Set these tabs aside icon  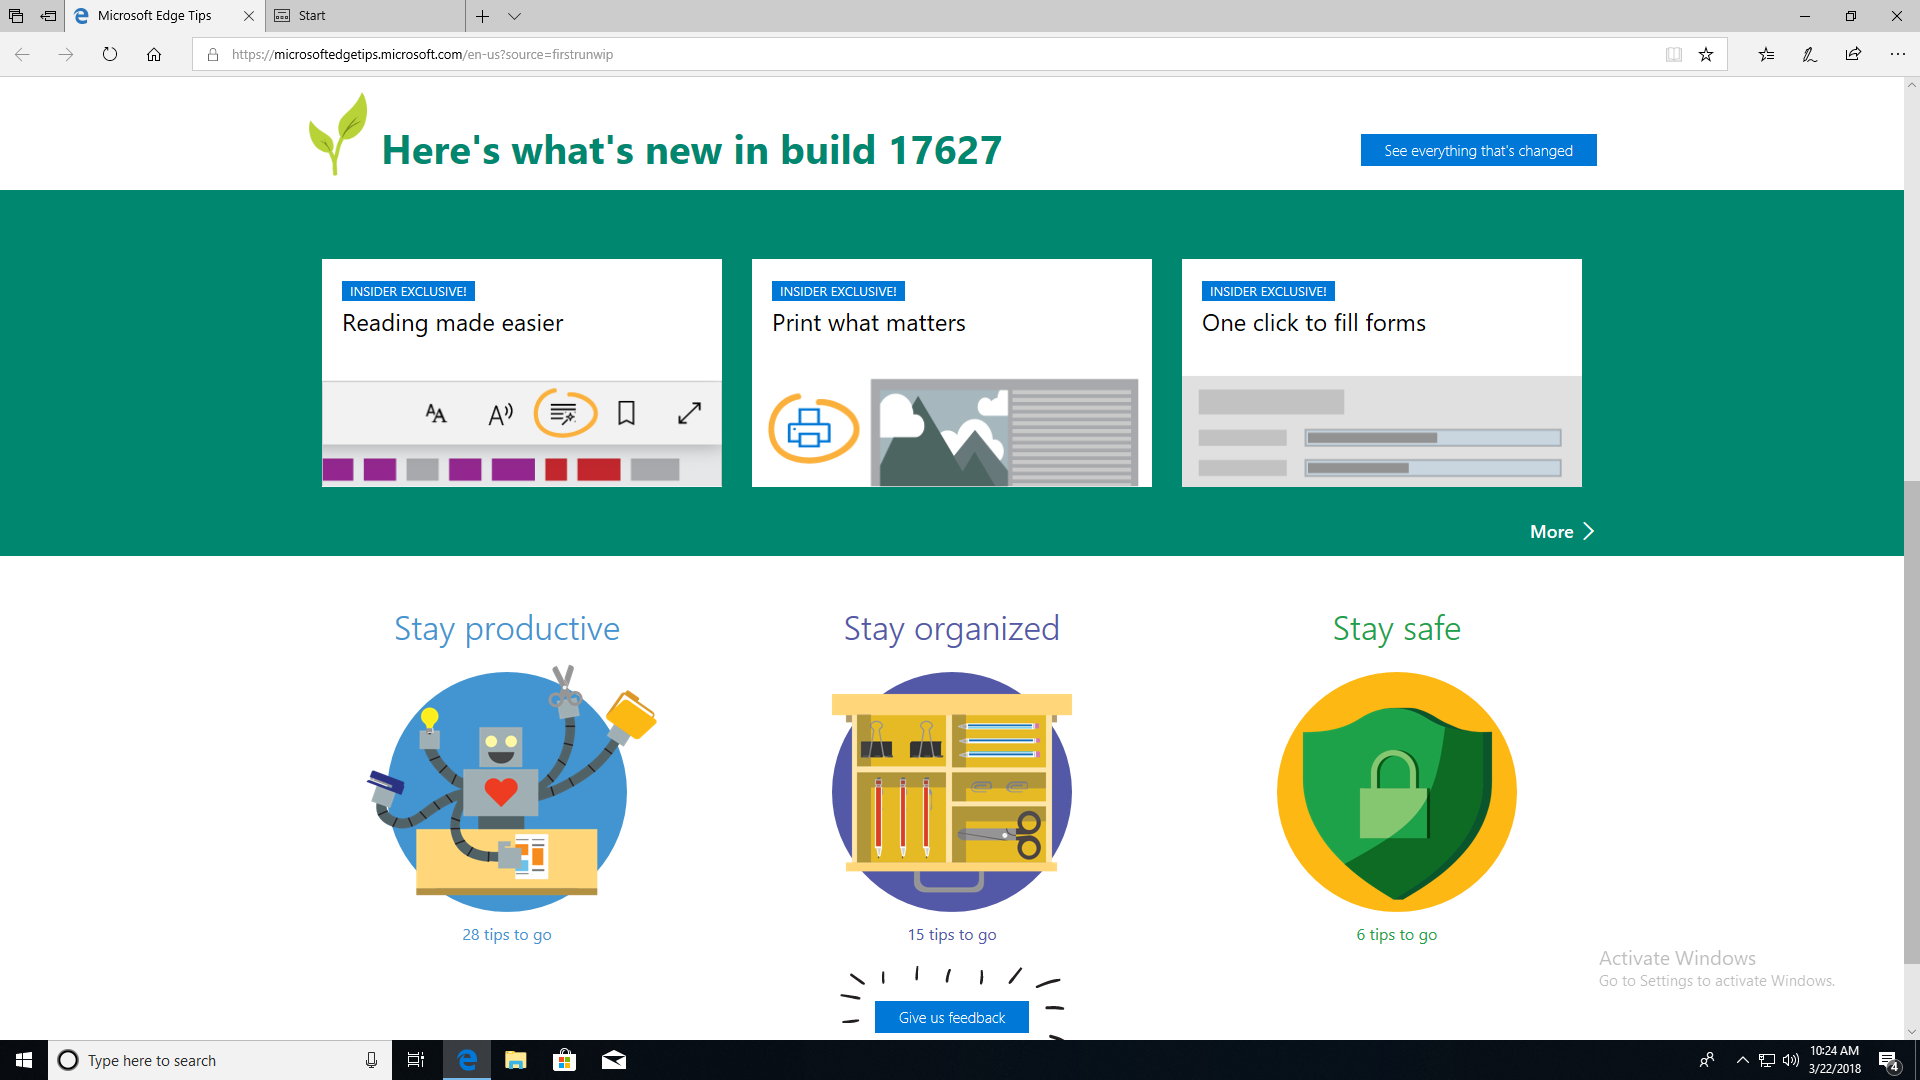48,16
